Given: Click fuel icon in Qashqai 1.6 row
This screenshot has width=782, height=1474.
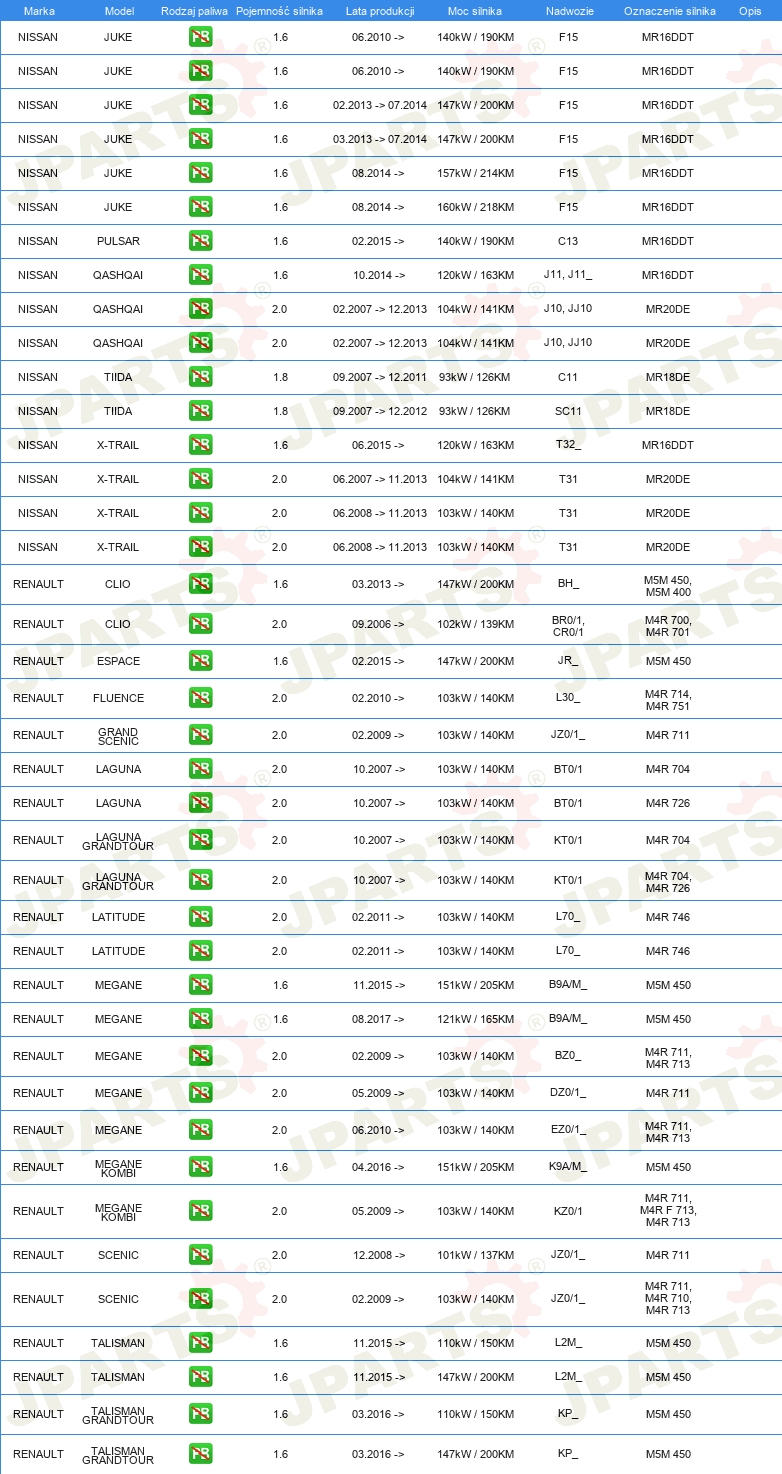Looking at the screenshot, I should 200,275.
